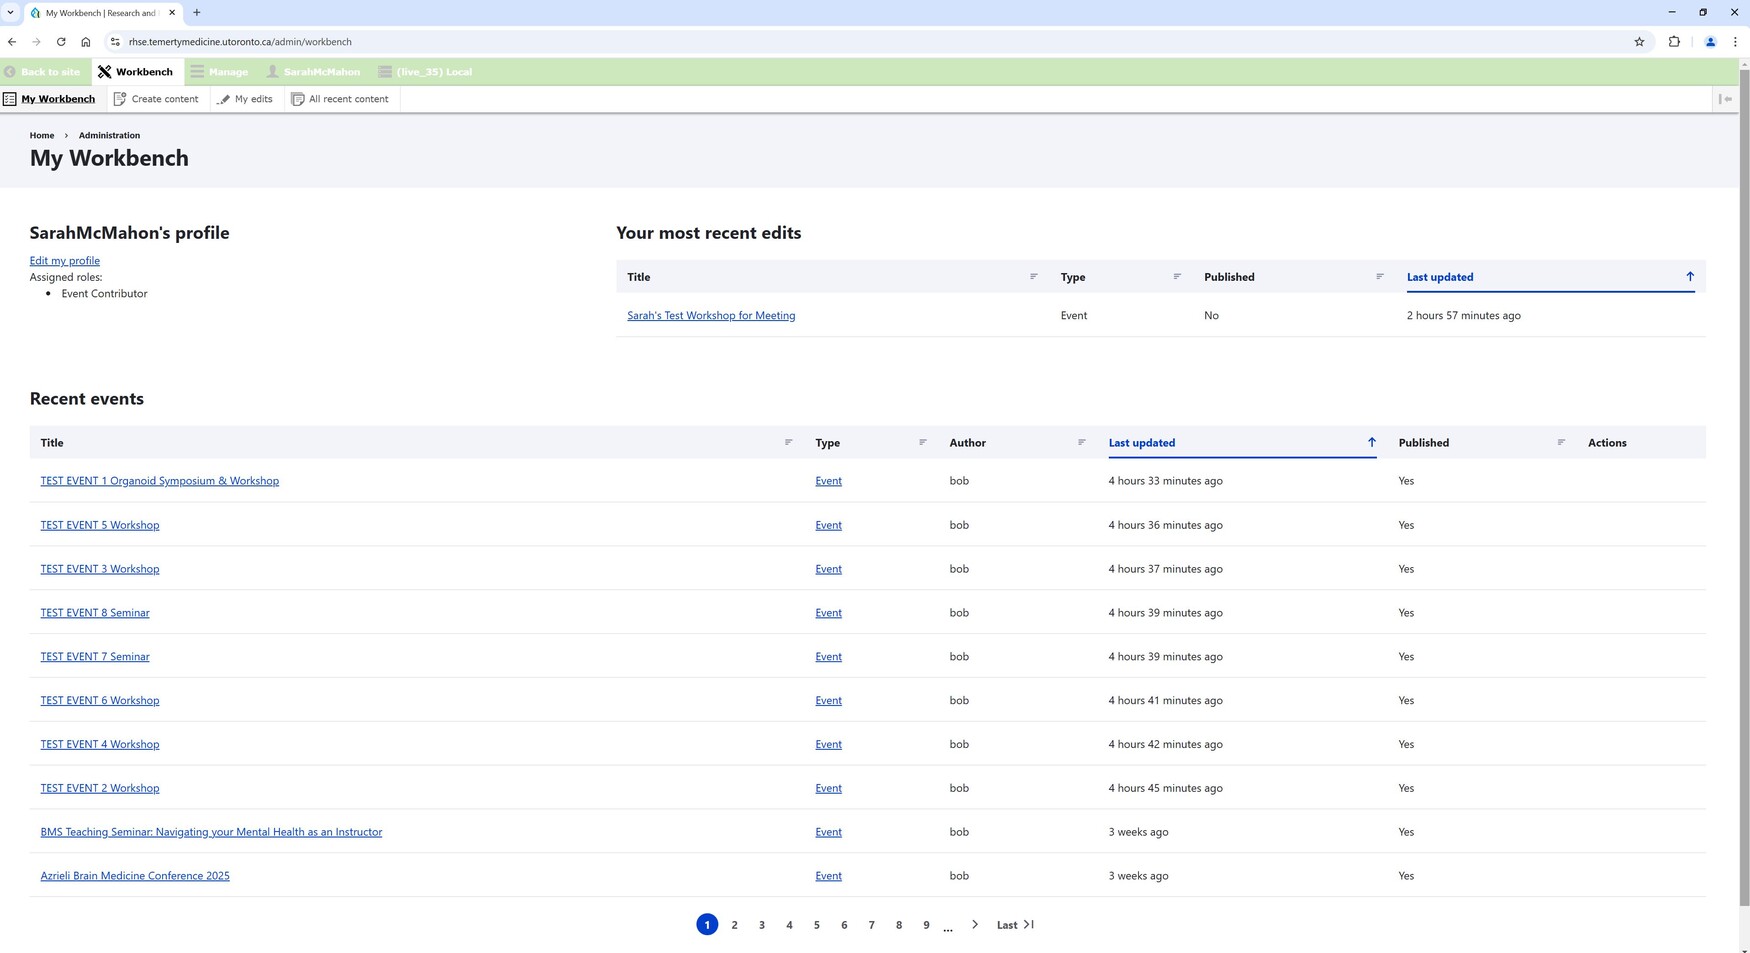Viewport: 1750px width, 953px height.
Task: Sort recent edits by Type
Action: [1120, 277]
